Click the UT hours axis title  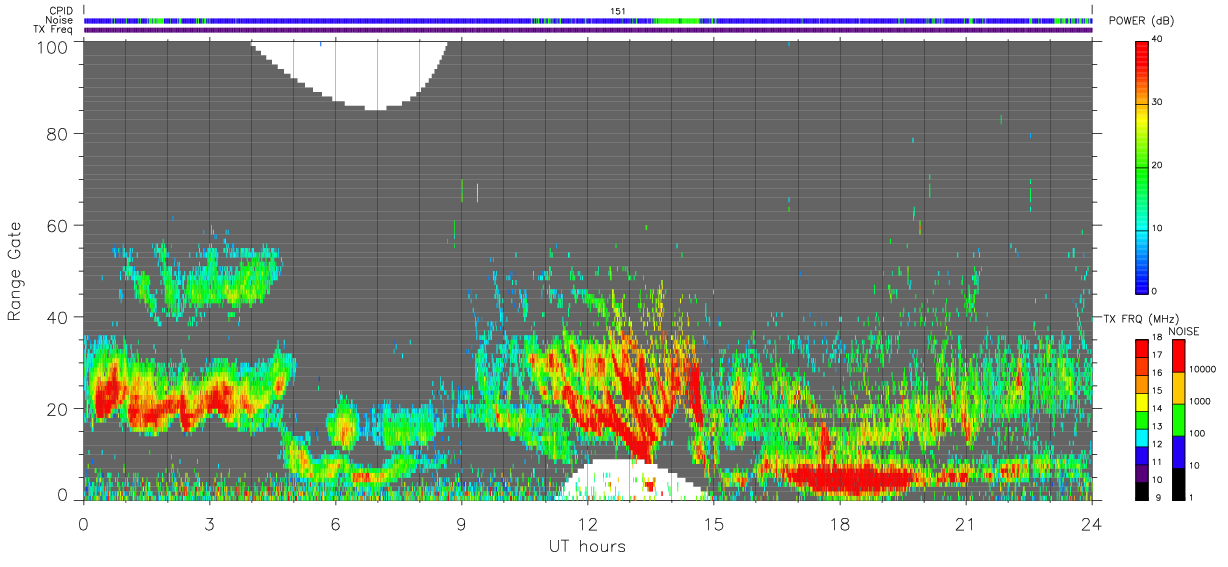(x=586, y=546)
